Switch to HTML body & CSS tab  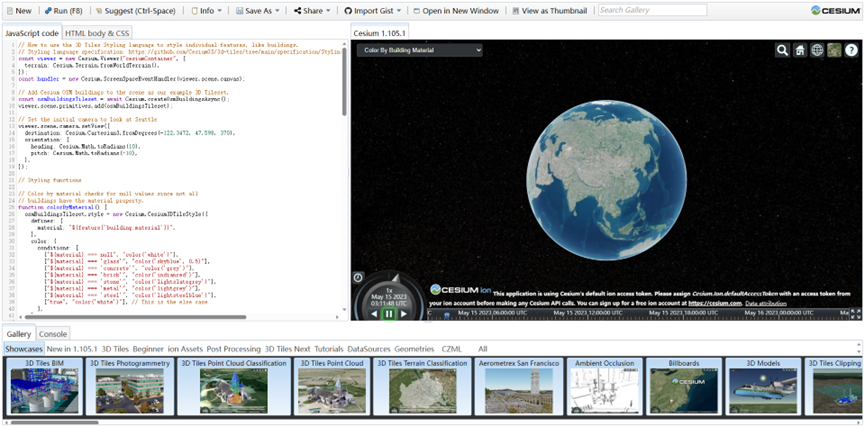97,33
